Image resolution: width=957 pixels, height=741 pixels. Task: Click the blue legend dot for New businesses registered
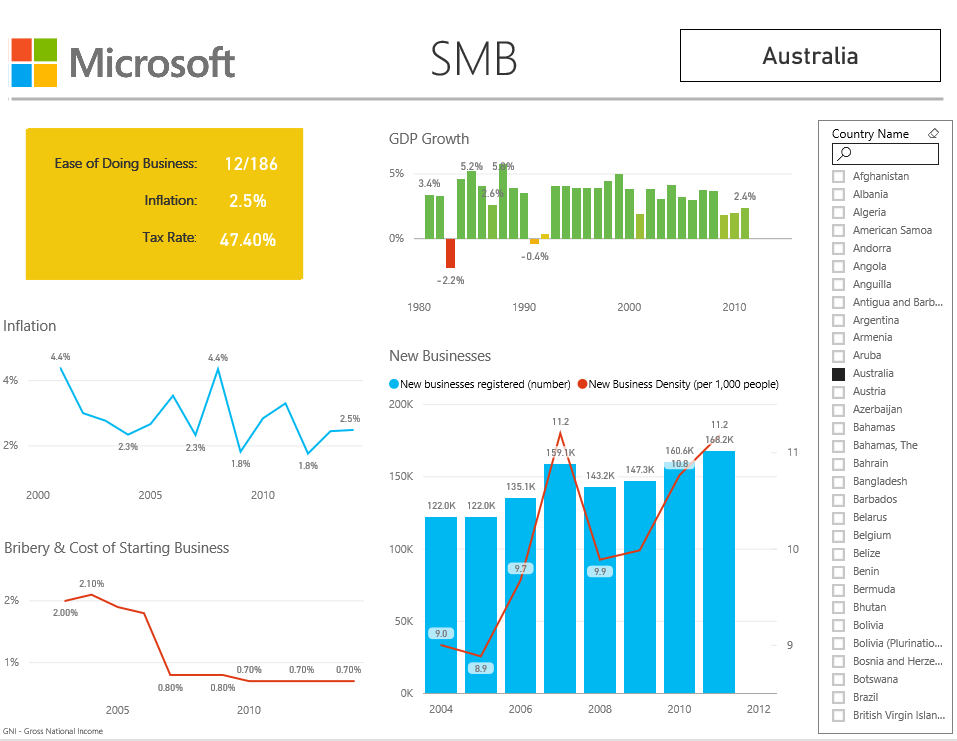(394, 384)
